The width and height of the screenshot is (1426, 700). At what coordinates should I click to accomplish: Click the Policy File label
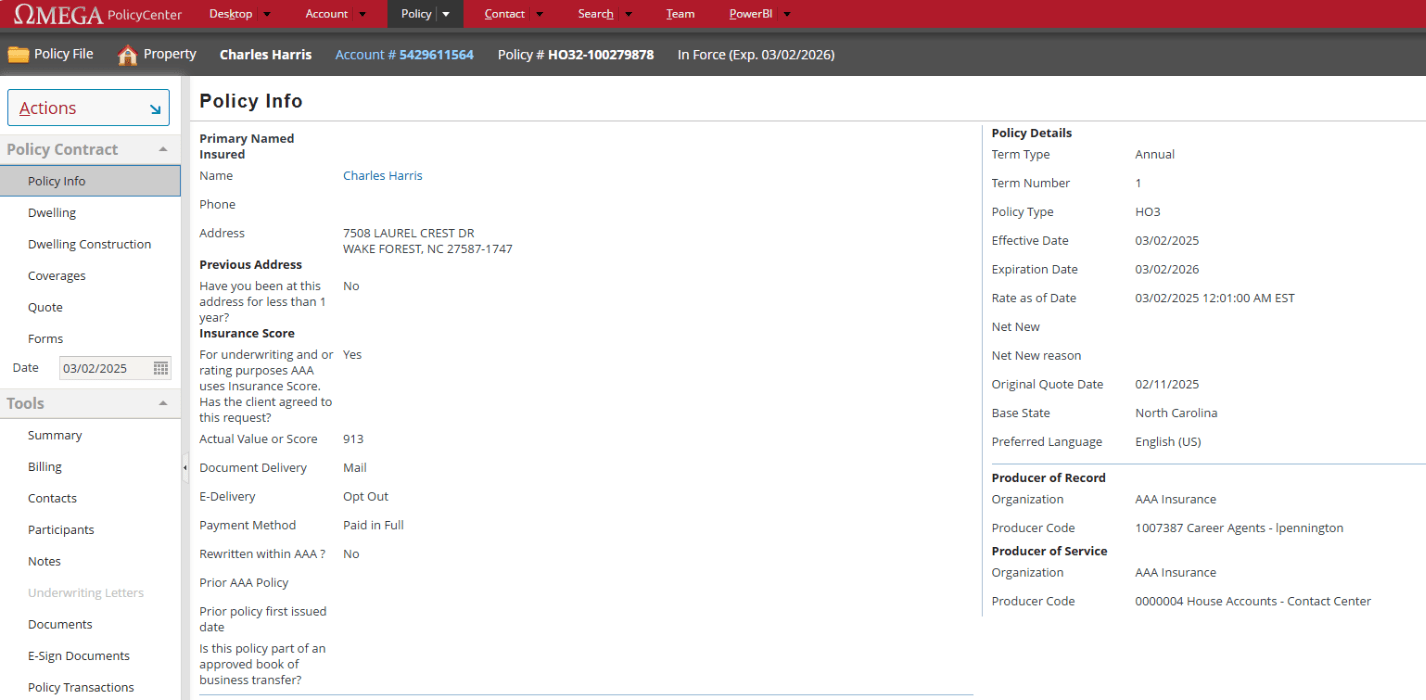[64, 54]
